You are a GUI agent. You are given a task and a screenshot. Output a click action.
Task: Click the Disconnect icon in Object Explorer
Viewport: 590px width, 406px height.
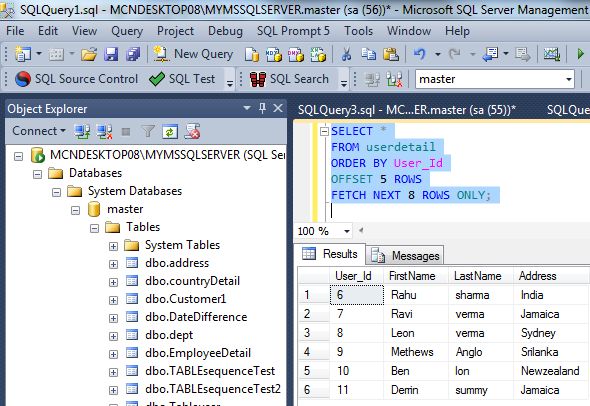(x=104, y=131)
